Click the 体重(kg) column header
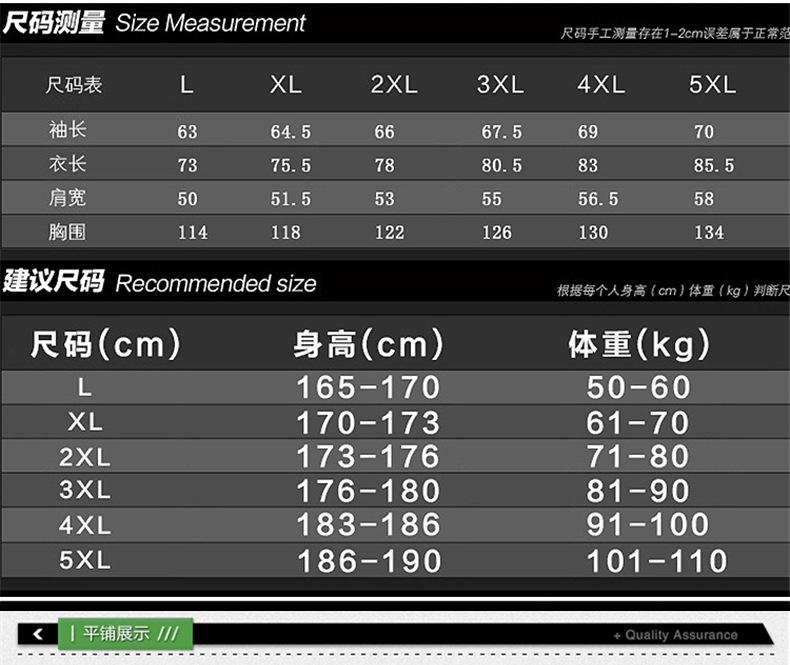The width and height of the screenshot is (790, 665). coord(639,345)
